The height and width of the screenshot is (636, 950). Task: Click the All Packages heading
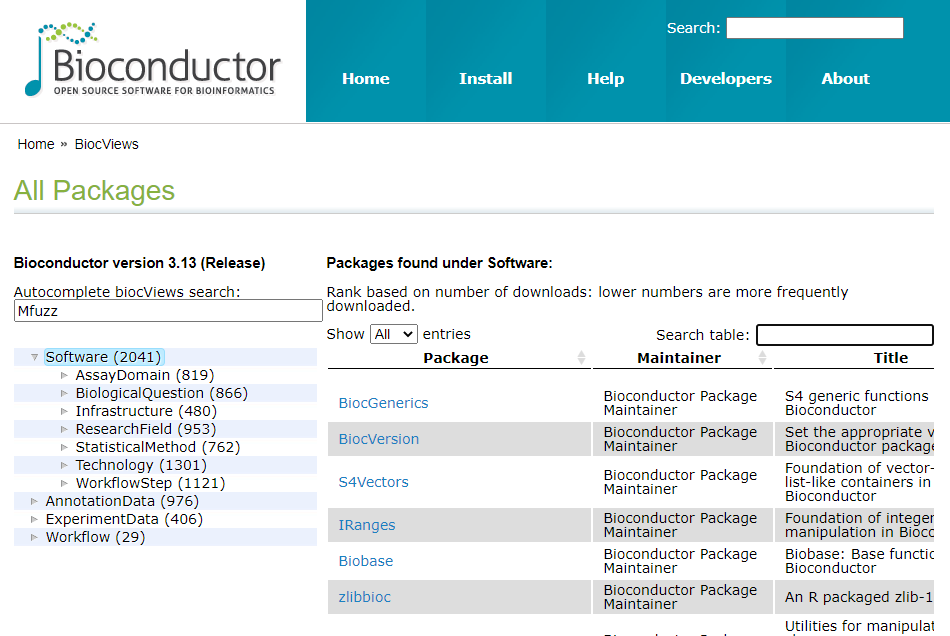tap(94, 191)
